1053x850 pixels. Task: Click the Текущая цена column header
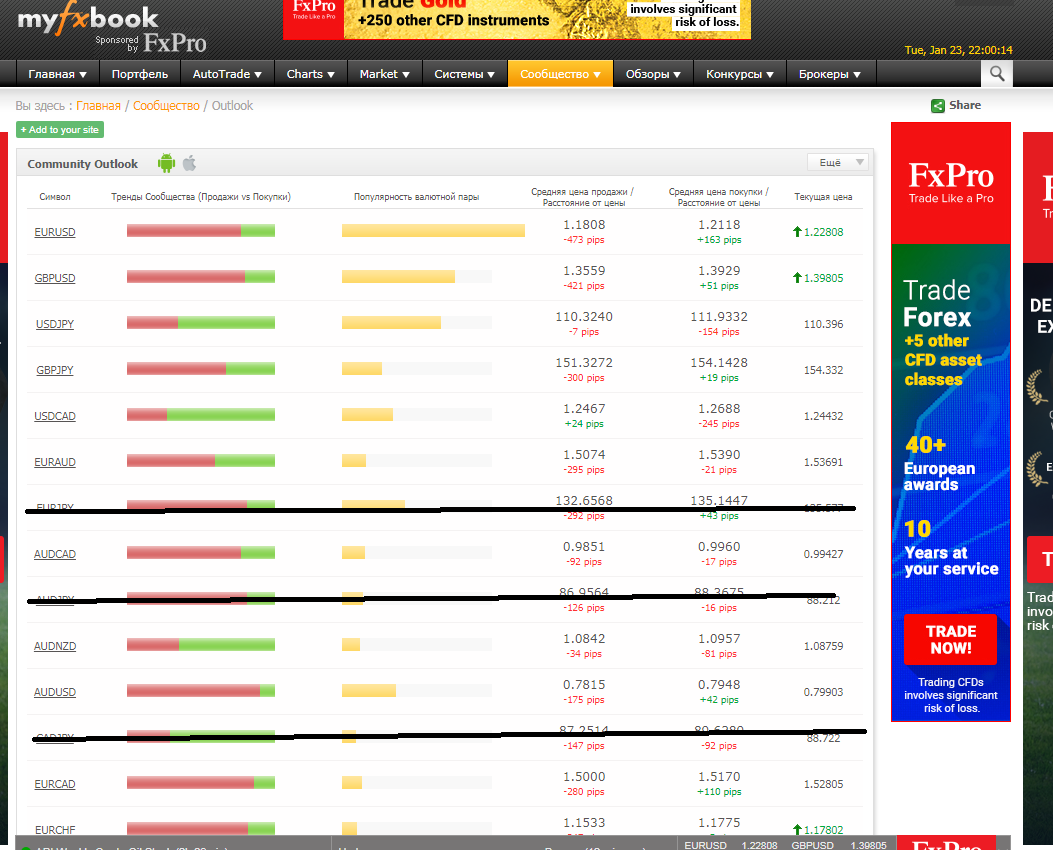[823, 197]
